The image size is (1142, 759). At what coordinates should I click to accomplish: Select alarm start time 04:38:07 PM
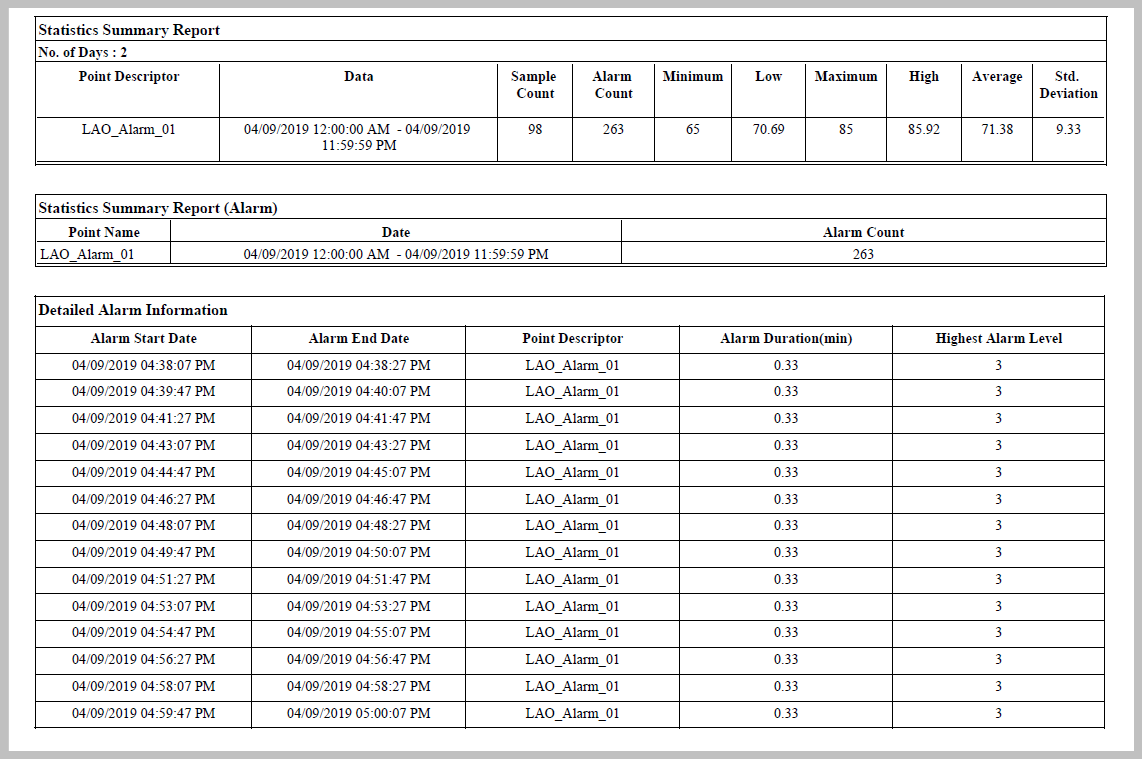click(x=143, y=365)
